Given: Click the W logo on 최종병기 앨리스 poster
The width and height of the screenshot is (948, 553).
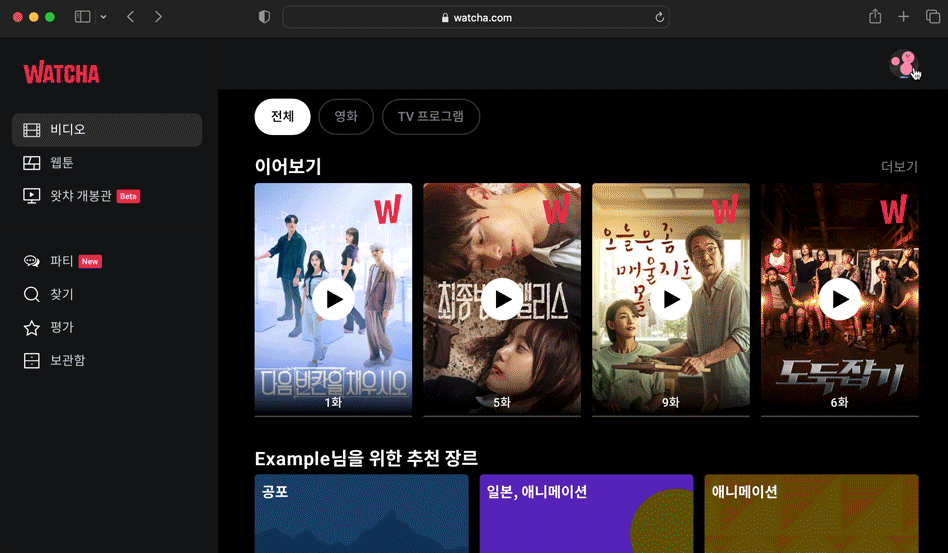Looking at the screenshot, I should click(556, 209).
